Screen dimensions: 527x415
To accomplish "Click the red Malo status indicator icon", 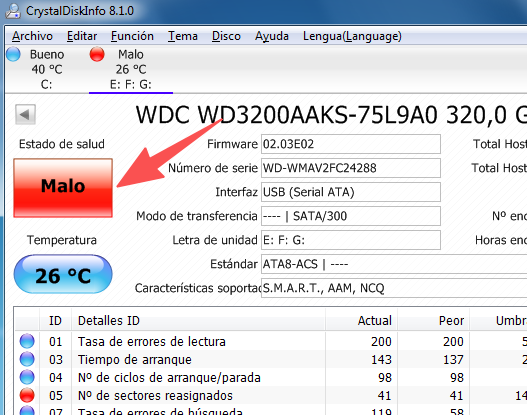I will 97,54.
